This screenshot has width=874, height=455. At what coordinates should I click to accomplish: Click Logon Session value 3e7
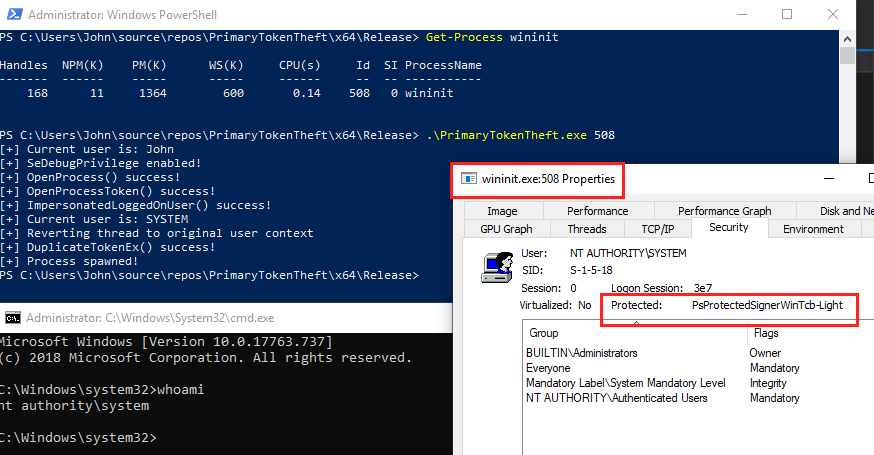[x=702, y=288]
